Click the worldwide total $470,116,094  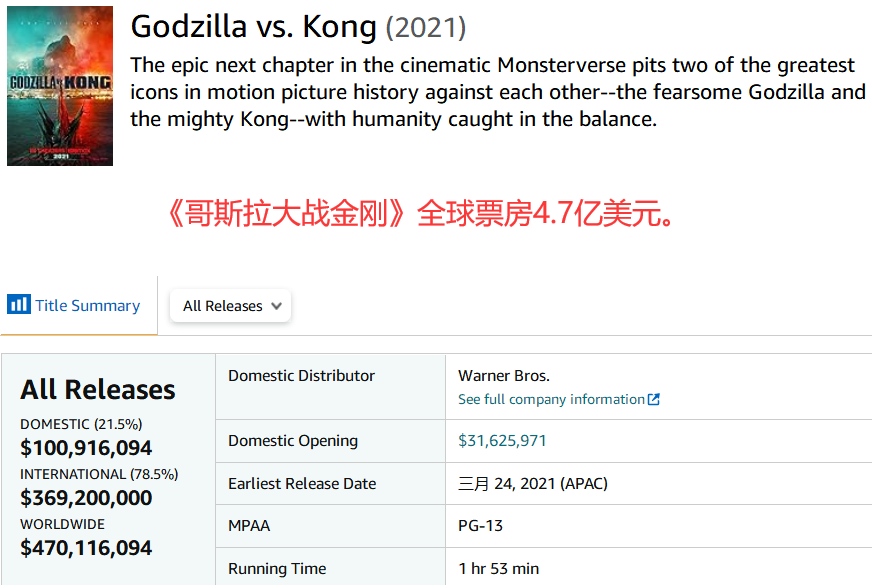[86, 548]
